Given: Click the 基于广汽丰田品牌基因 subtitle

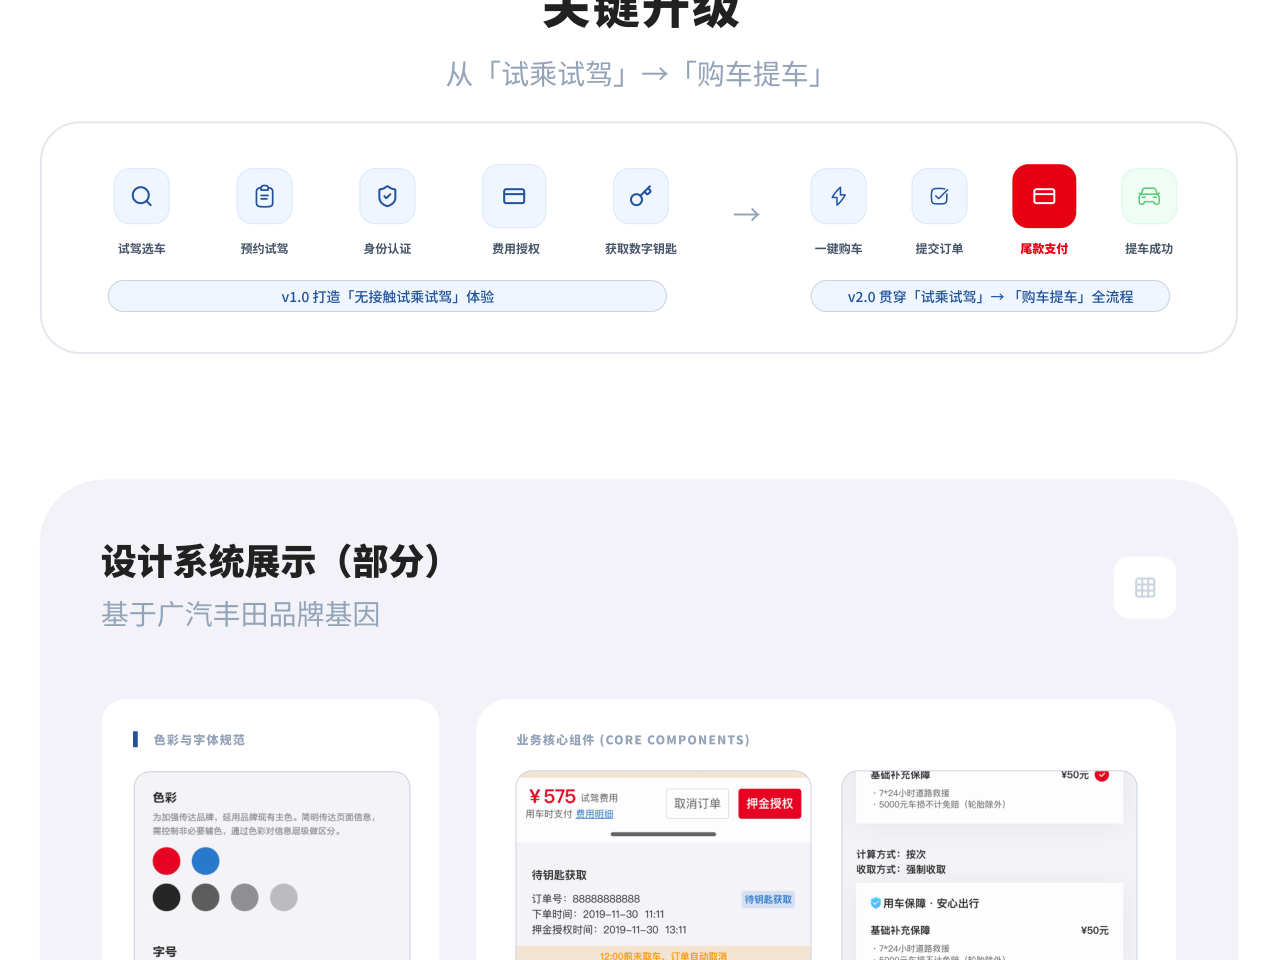Looking at the screenshot, I should pos(241,614).
